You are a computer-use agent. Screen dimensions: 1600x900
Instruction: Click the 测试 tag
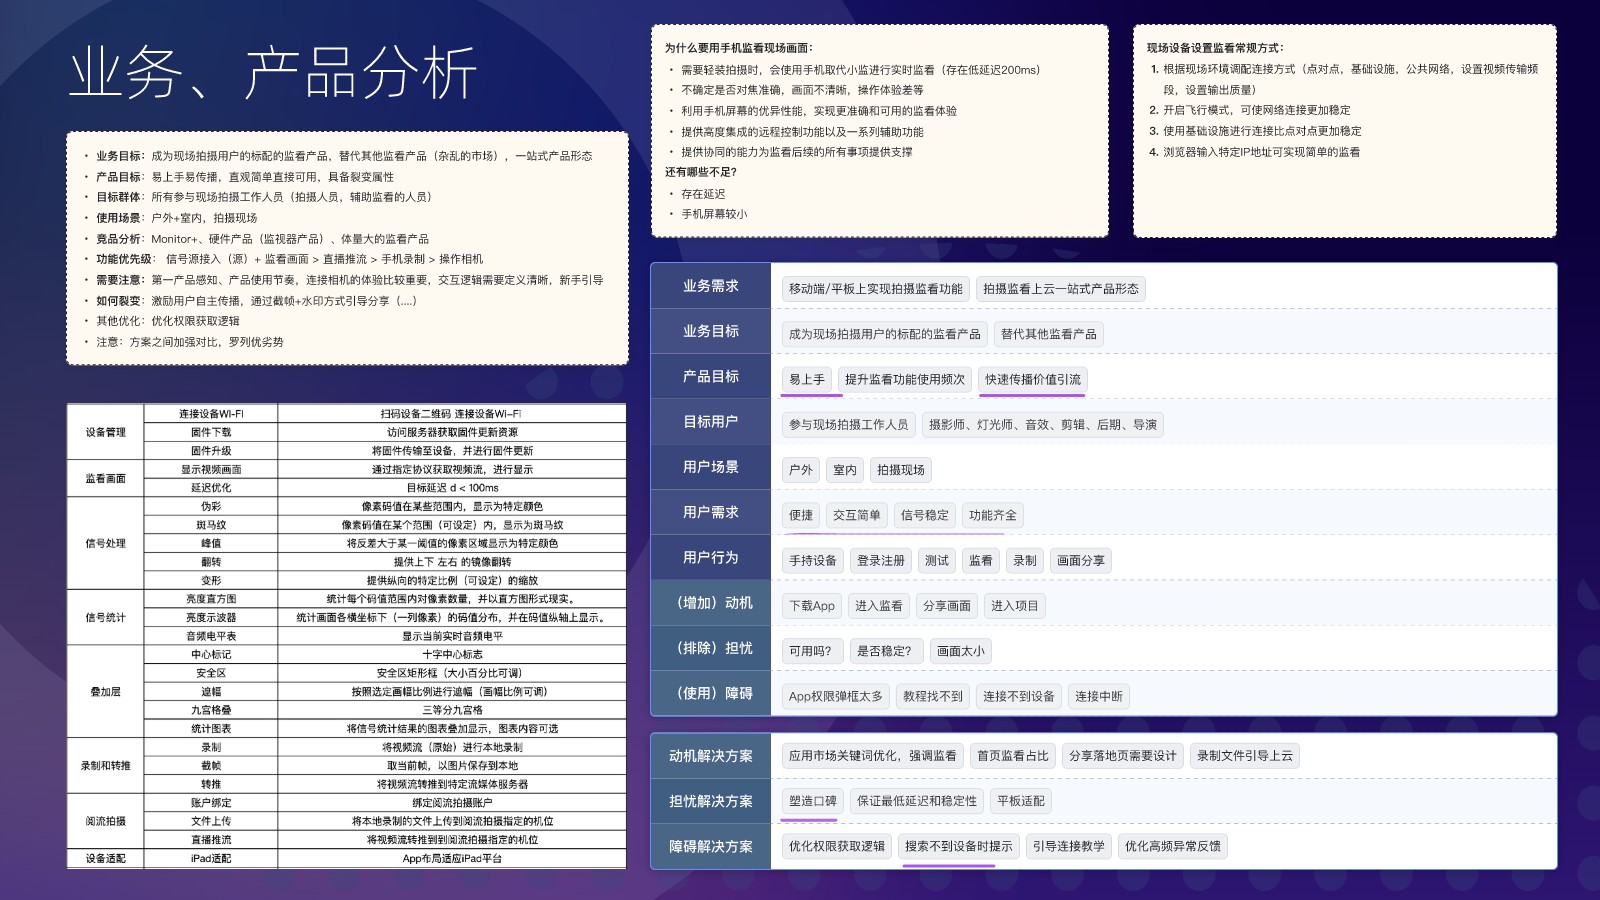click(937, 561)
